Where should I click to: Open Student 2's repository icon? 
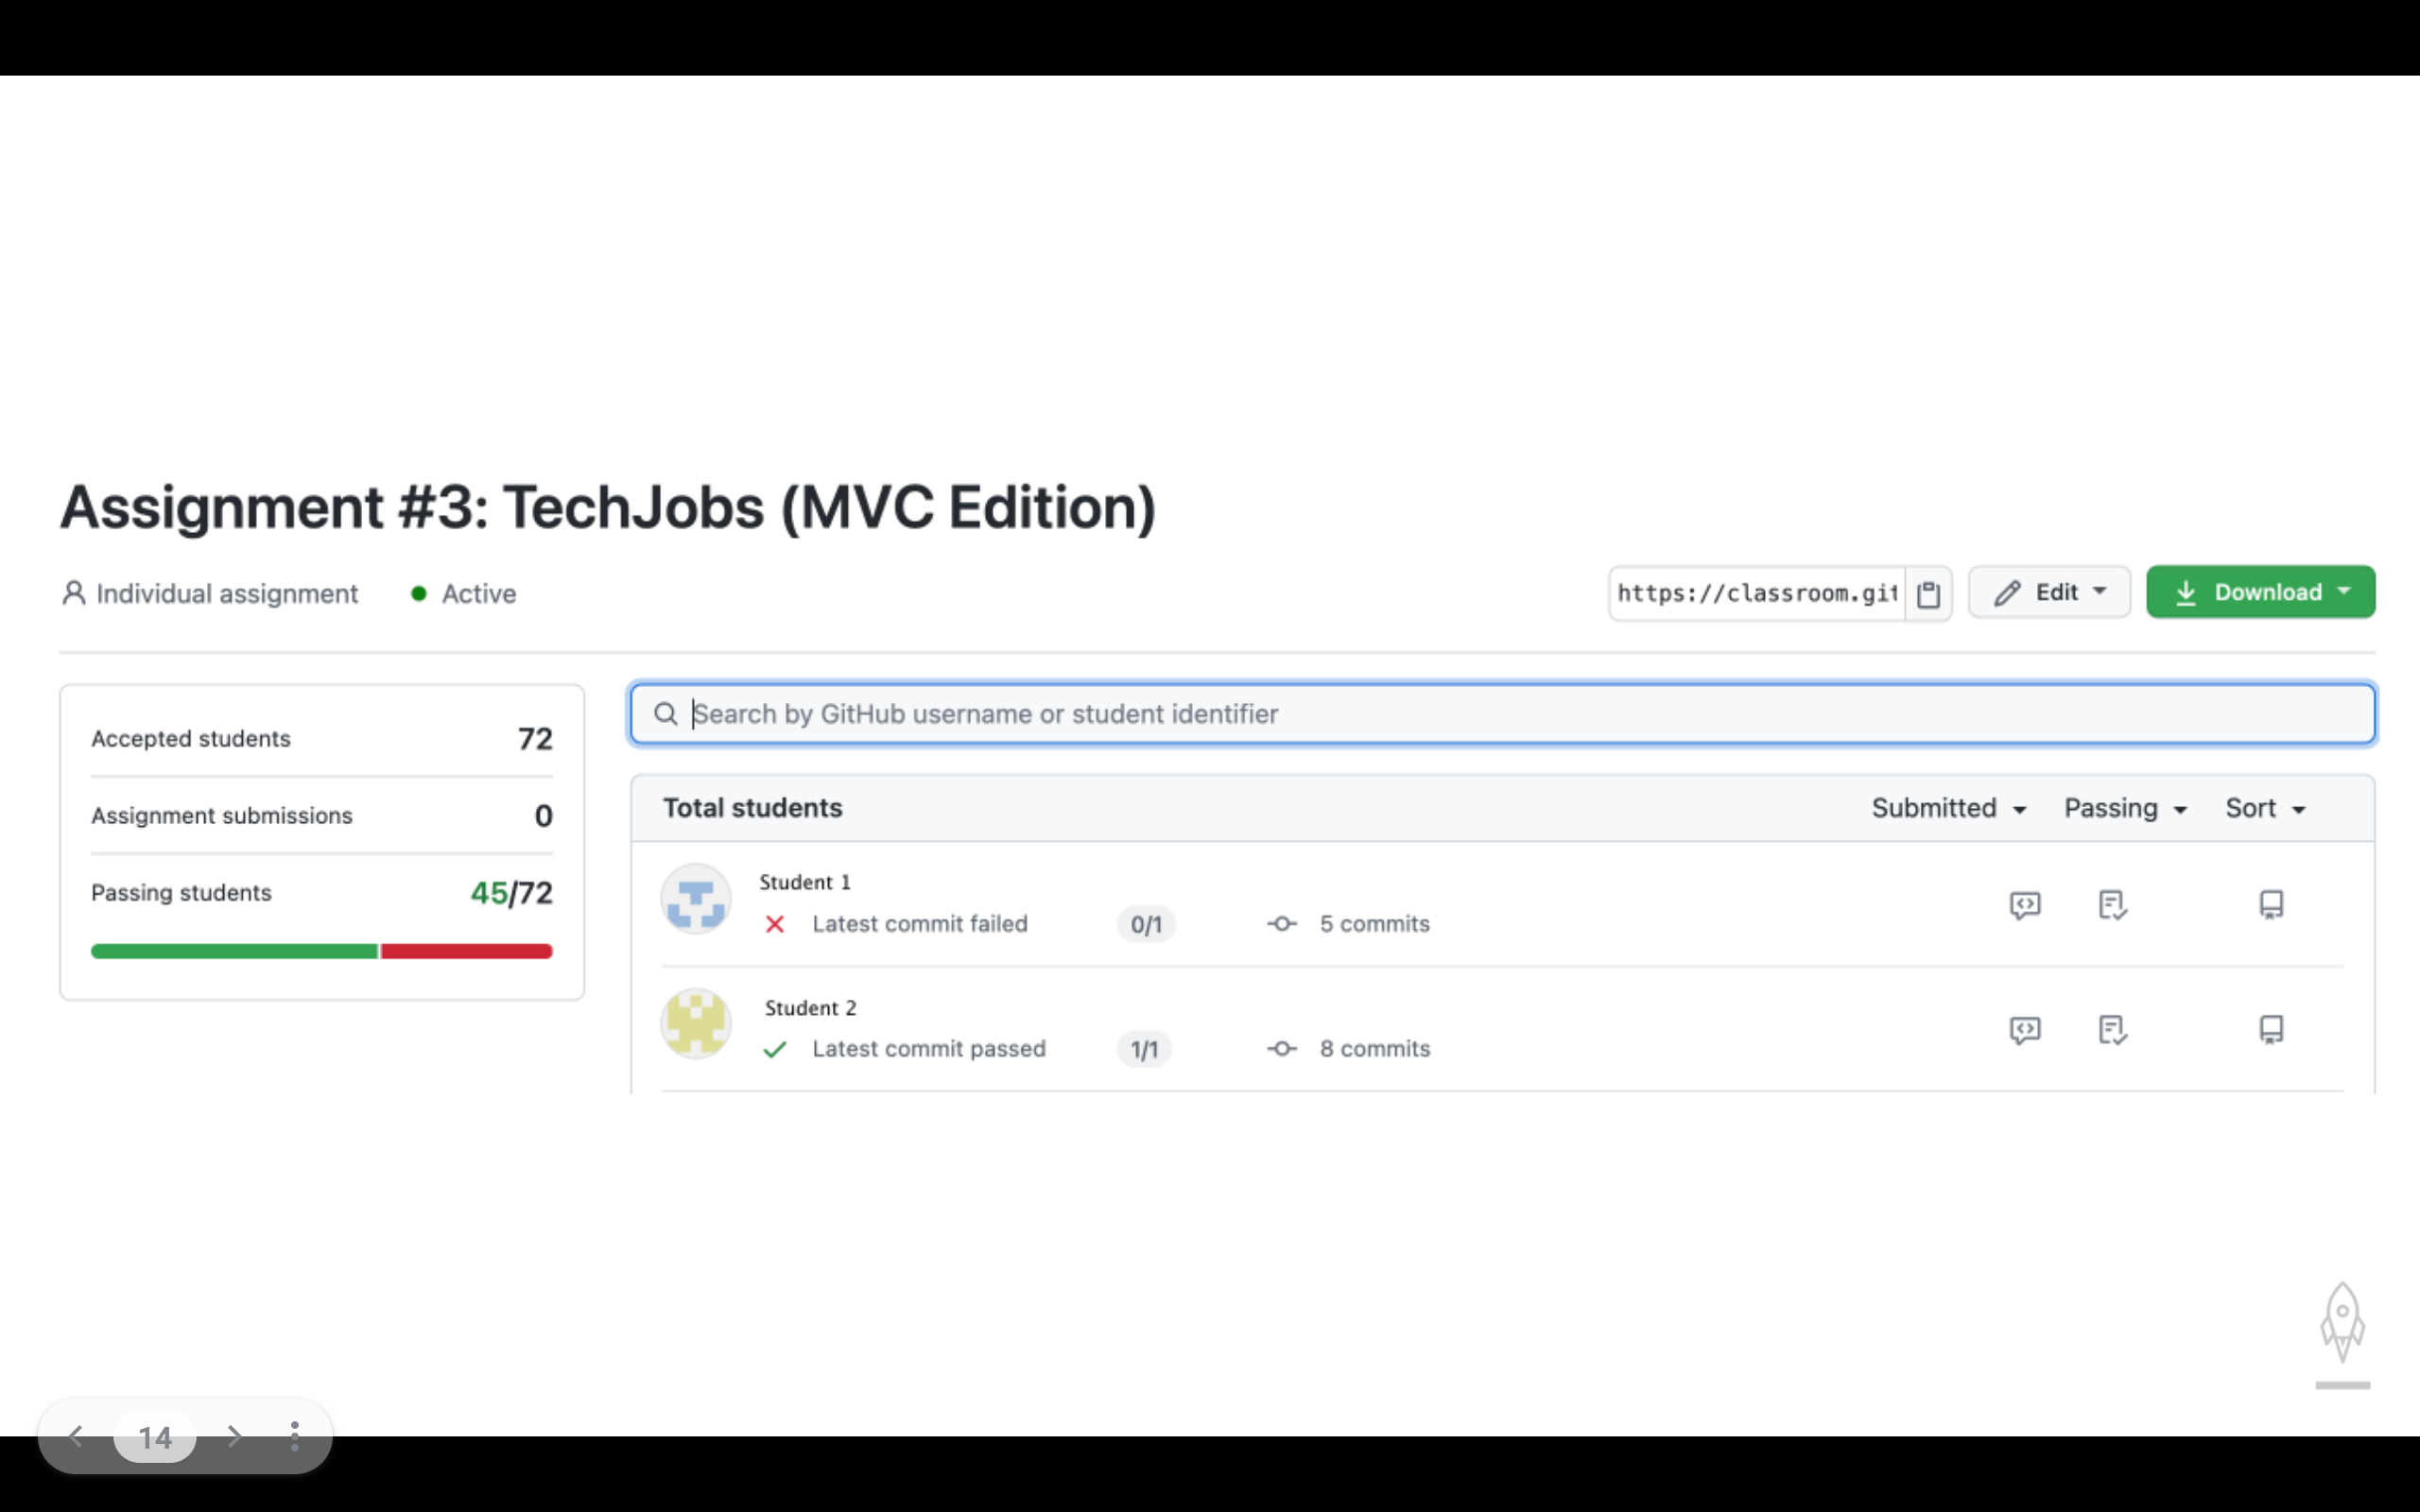pyautogui.click(x=2271, y=1030)
